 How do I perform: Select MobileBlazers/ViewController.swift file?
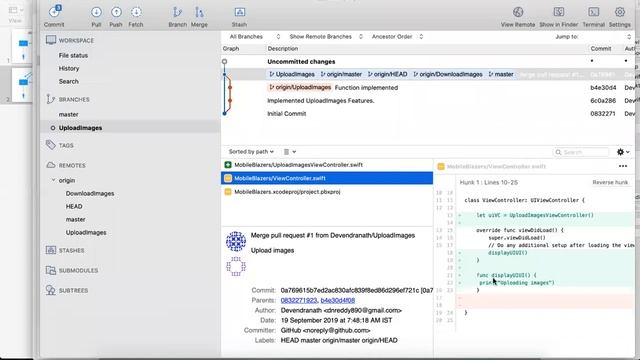pyautogui.click(x=327, y=178)
